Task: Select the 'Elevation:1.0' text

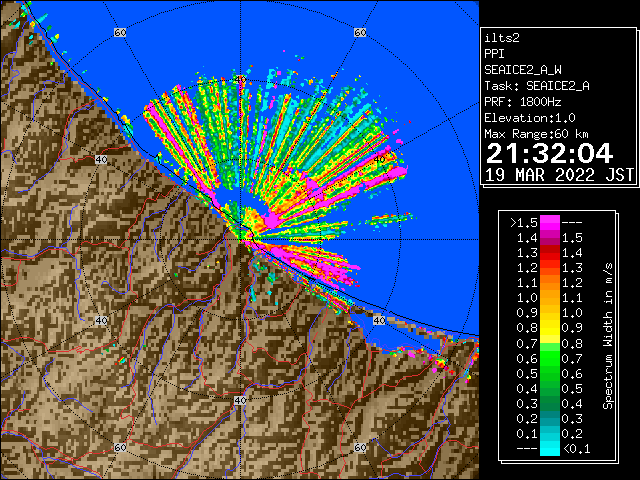Action: pyautogui.click(x=530, y=118)
